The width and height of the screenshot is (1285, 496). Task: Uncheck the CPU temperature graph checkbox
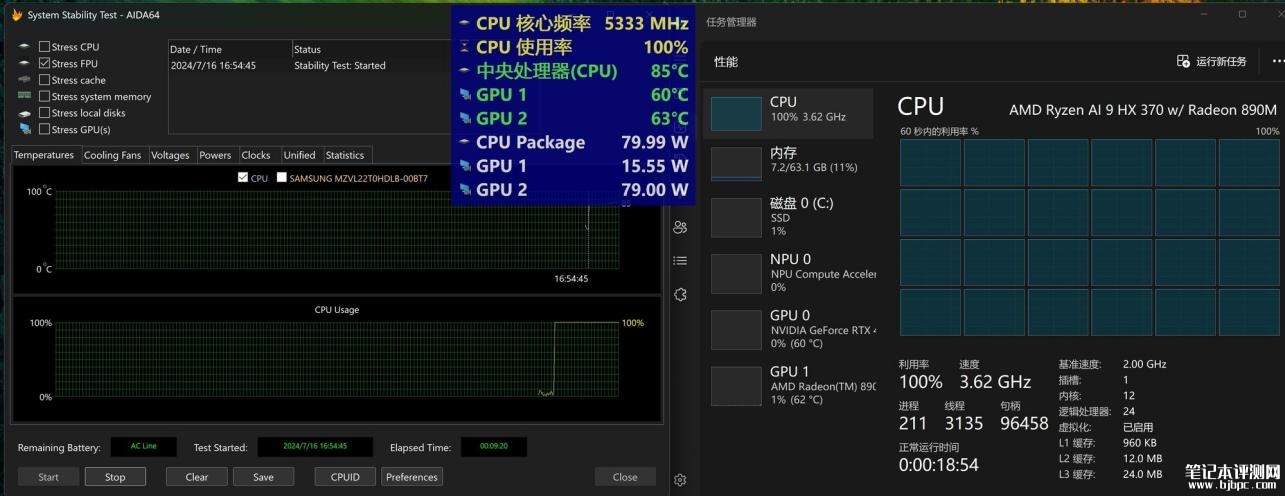coord(243,178)
